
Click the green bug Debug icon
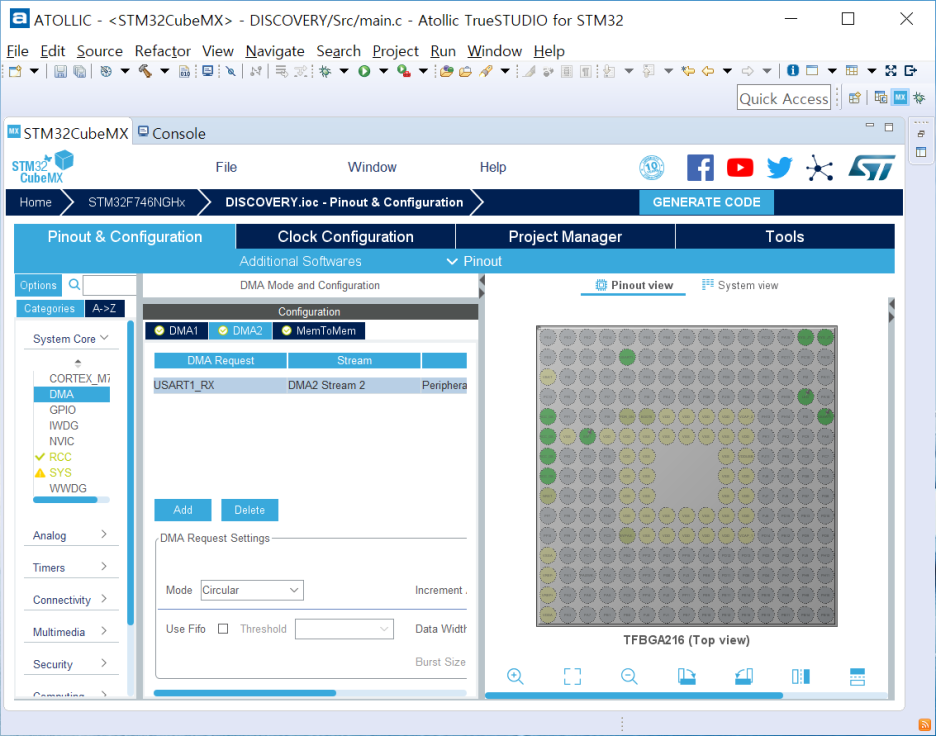325,71
